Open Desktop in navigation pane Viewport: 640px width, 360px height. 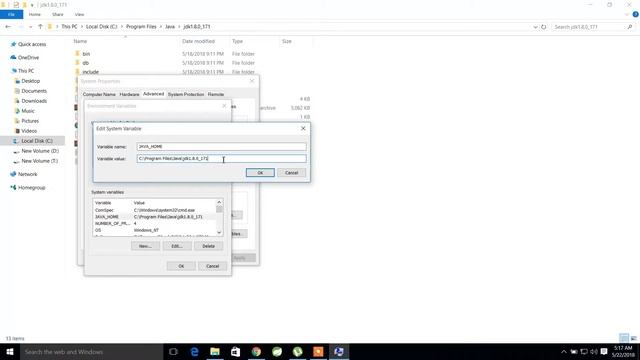tap(31, 81)
